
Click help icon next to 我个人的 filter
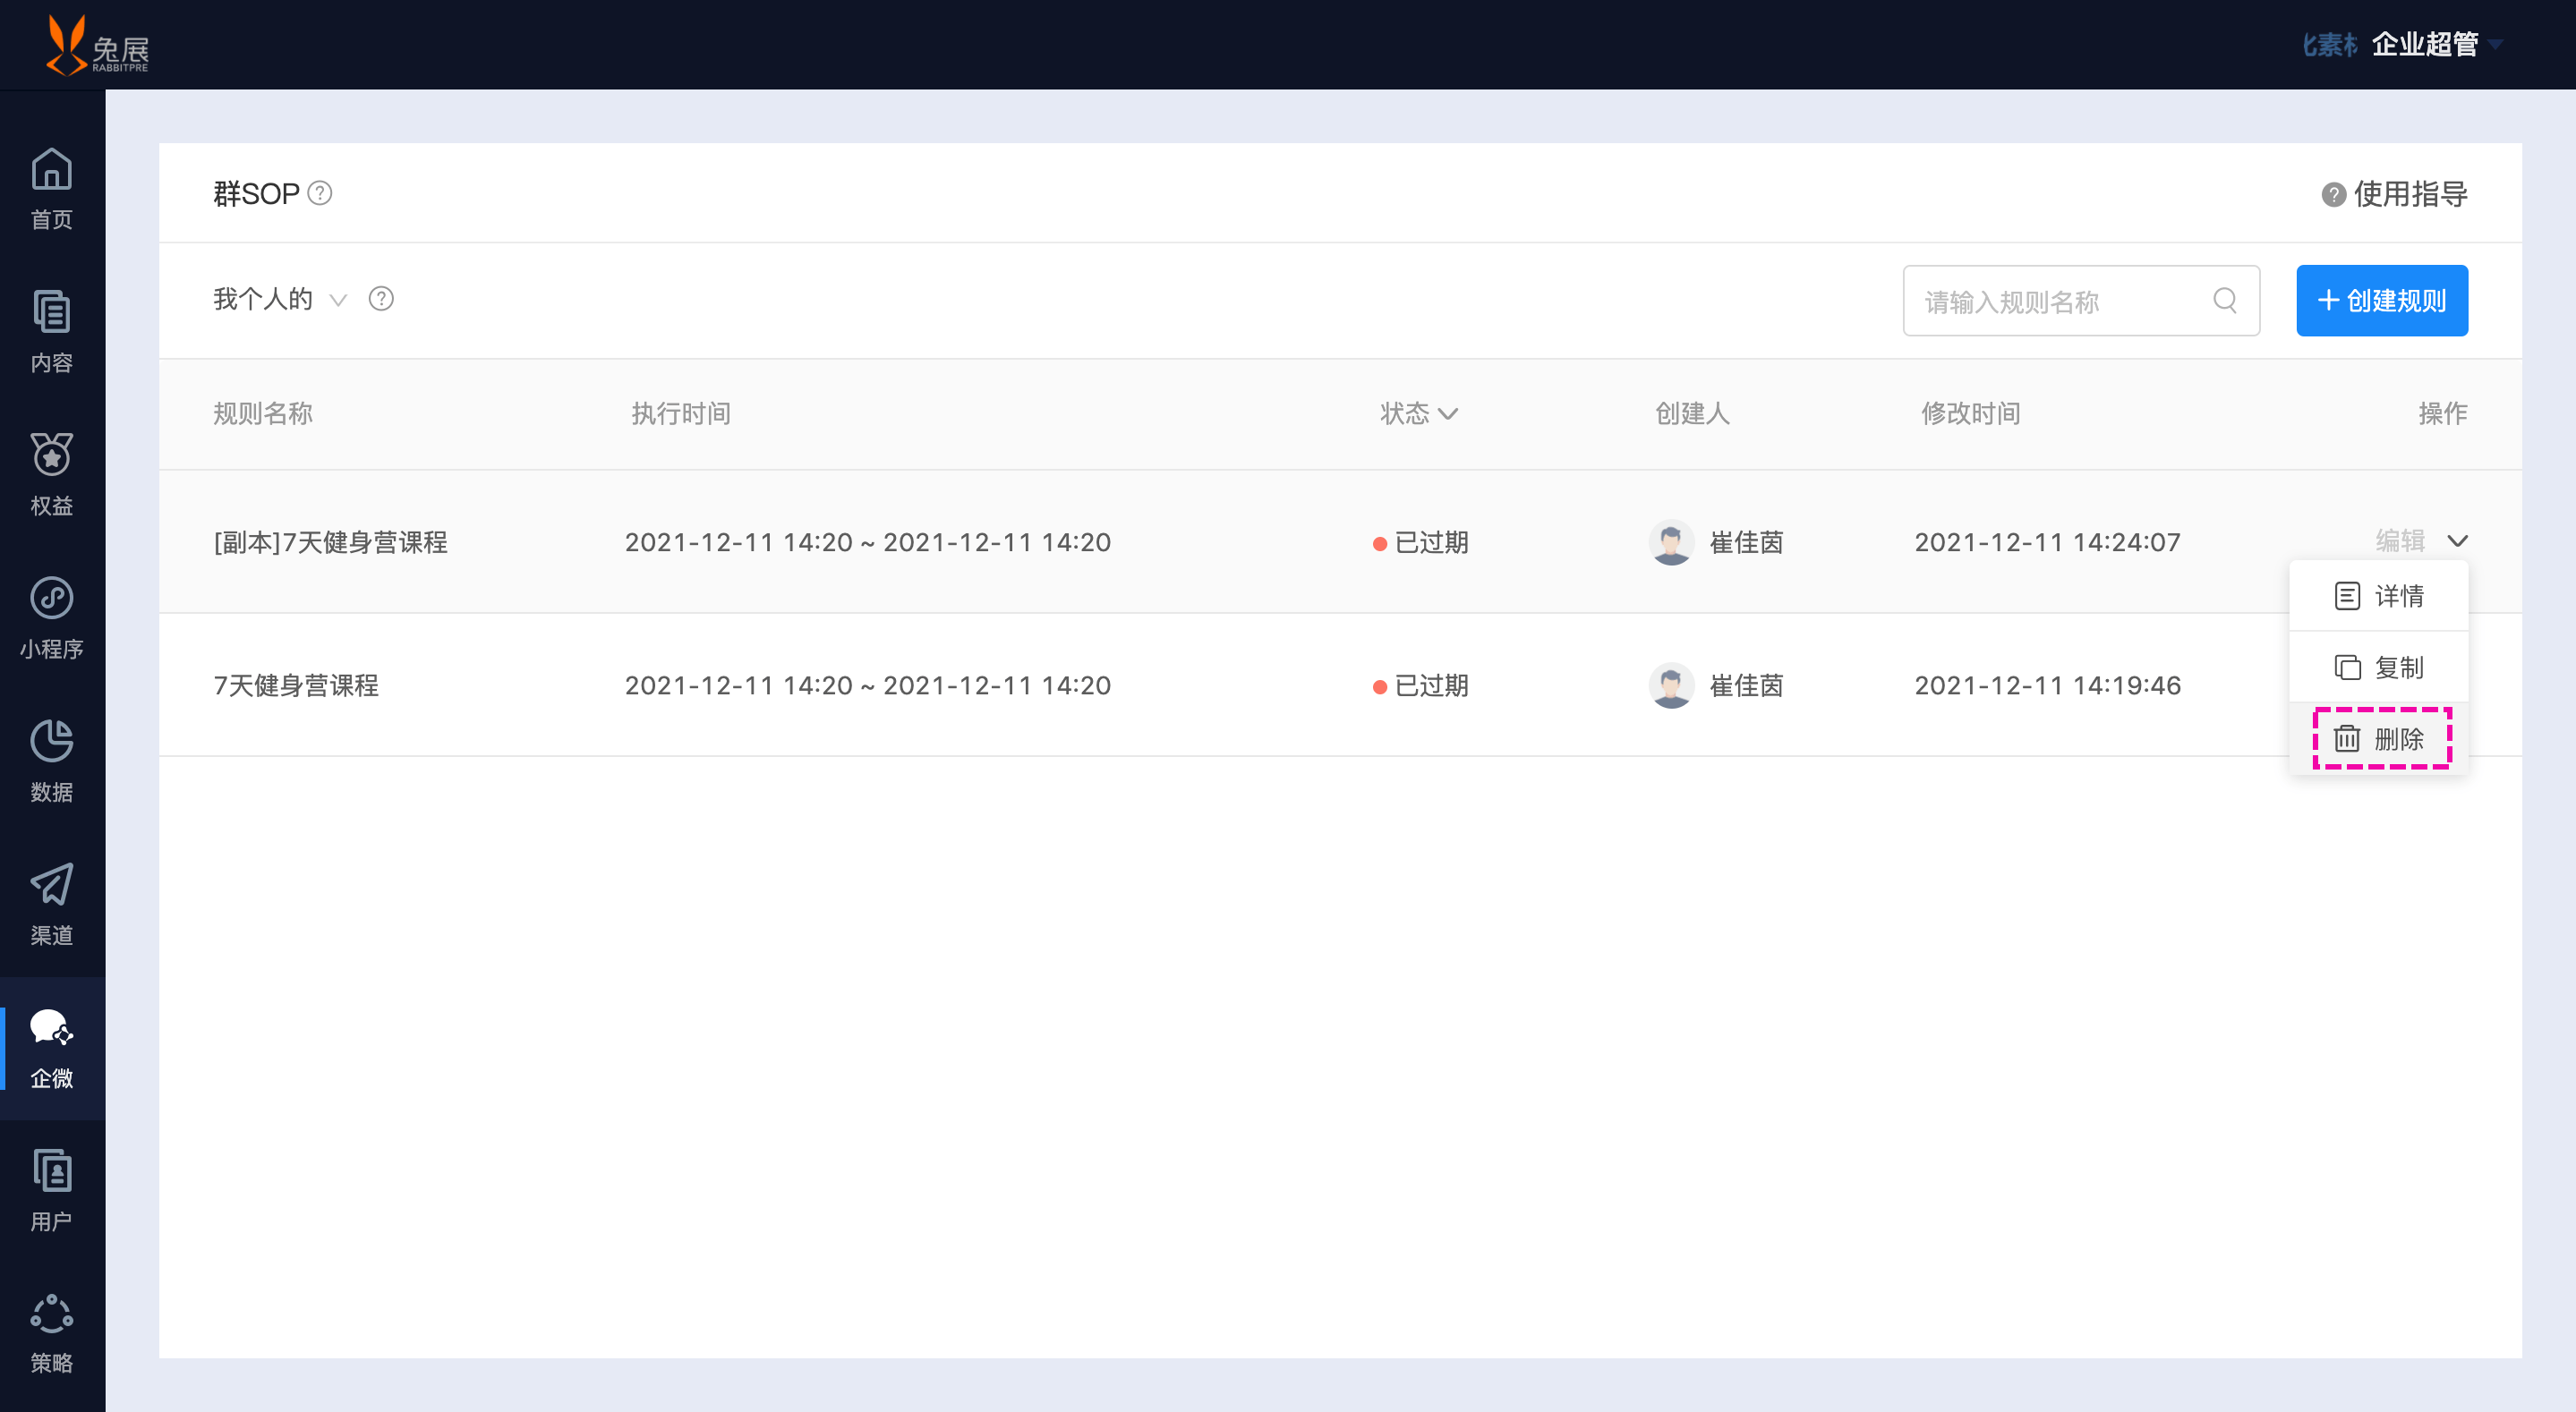click(x=381, y=298)
